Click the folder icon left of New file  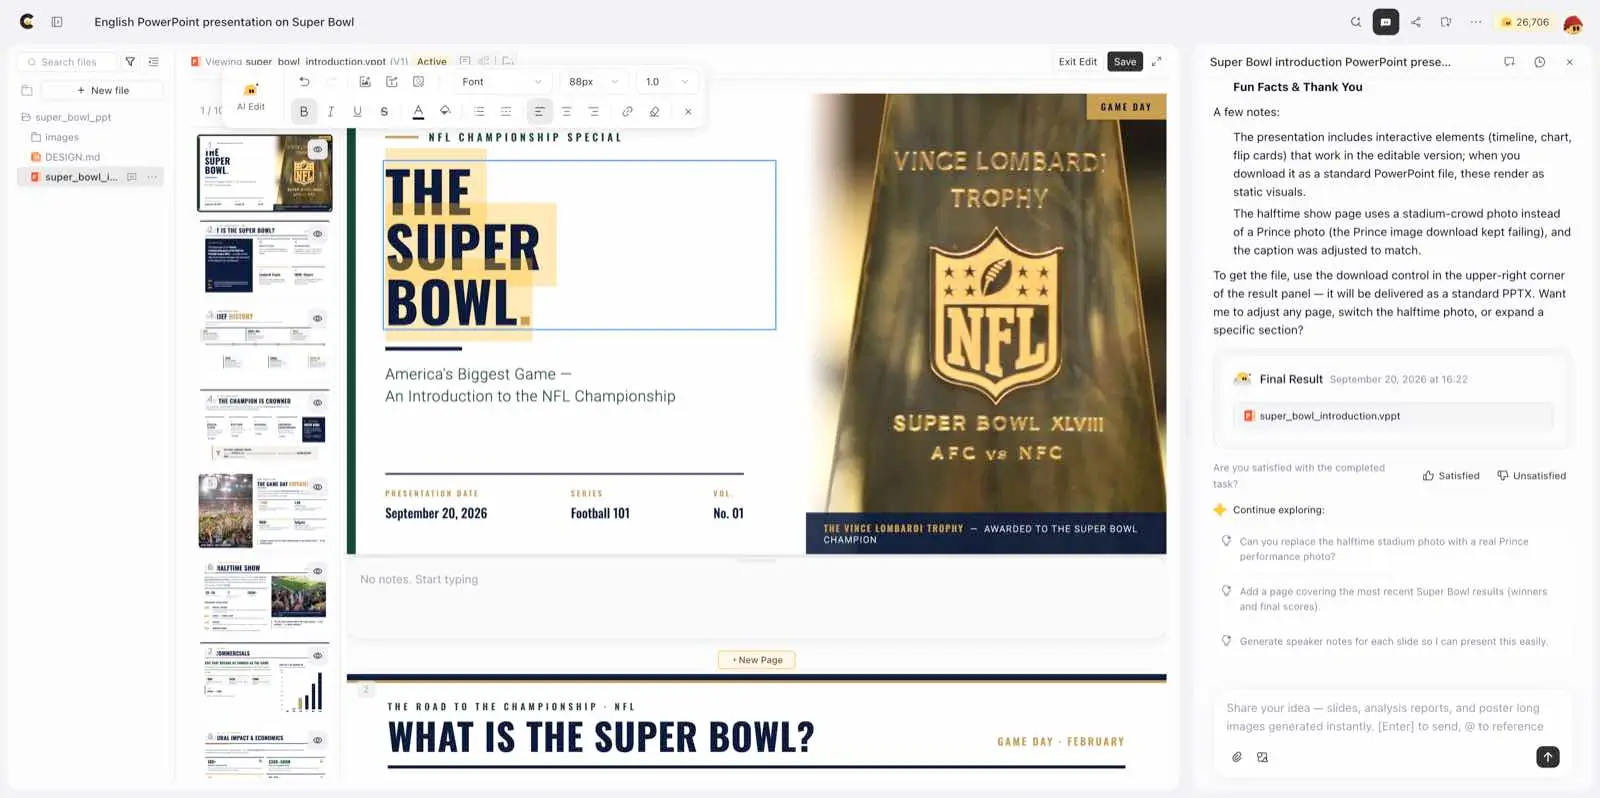point(27,90)
